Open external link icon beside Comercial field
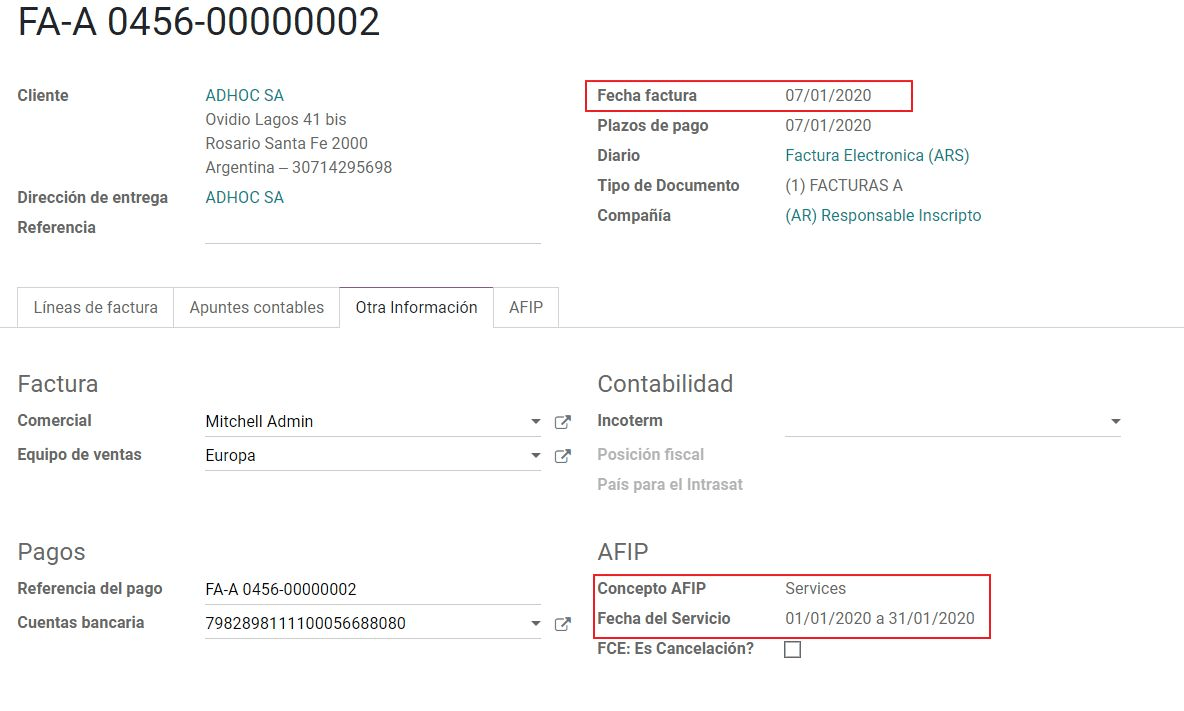 (x=563, y=422)
